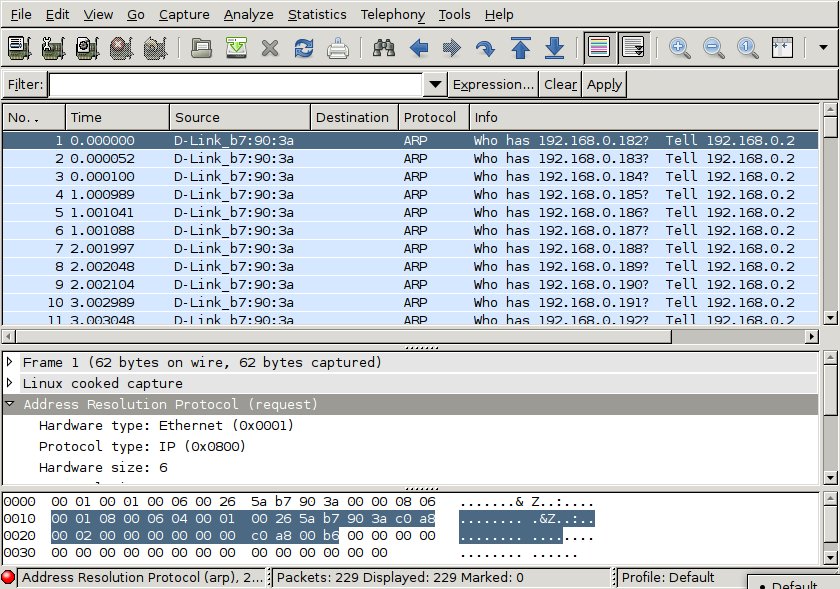Toggle auto scroll in live capture
The image size is (840, 589).
[633, 48]
